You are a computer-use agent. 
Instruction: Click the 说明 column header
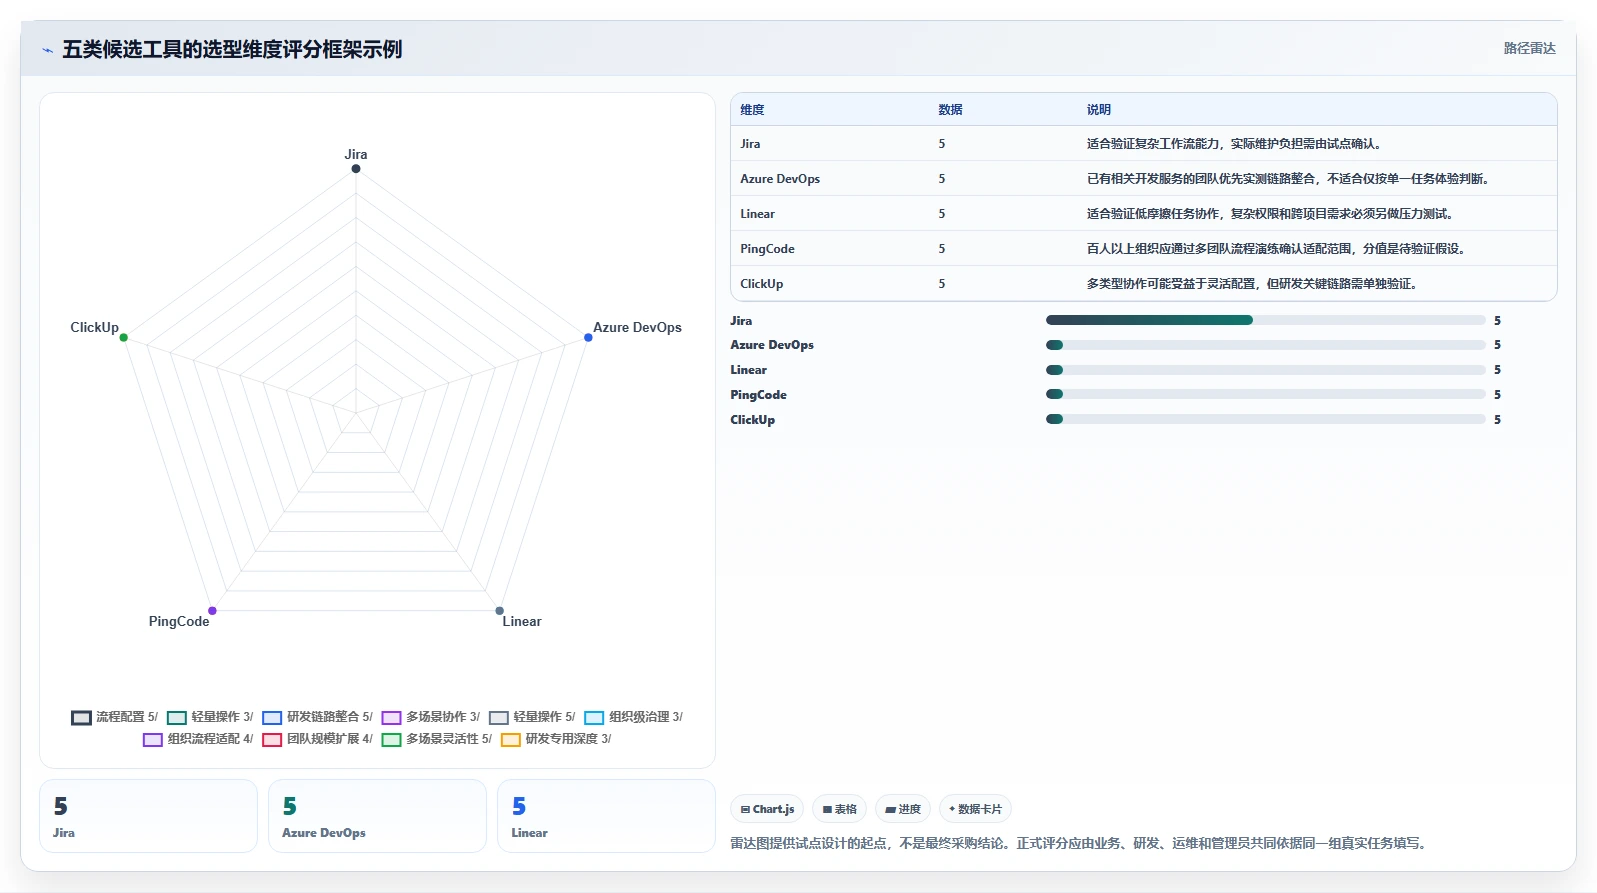click(x=1099, y=110)
